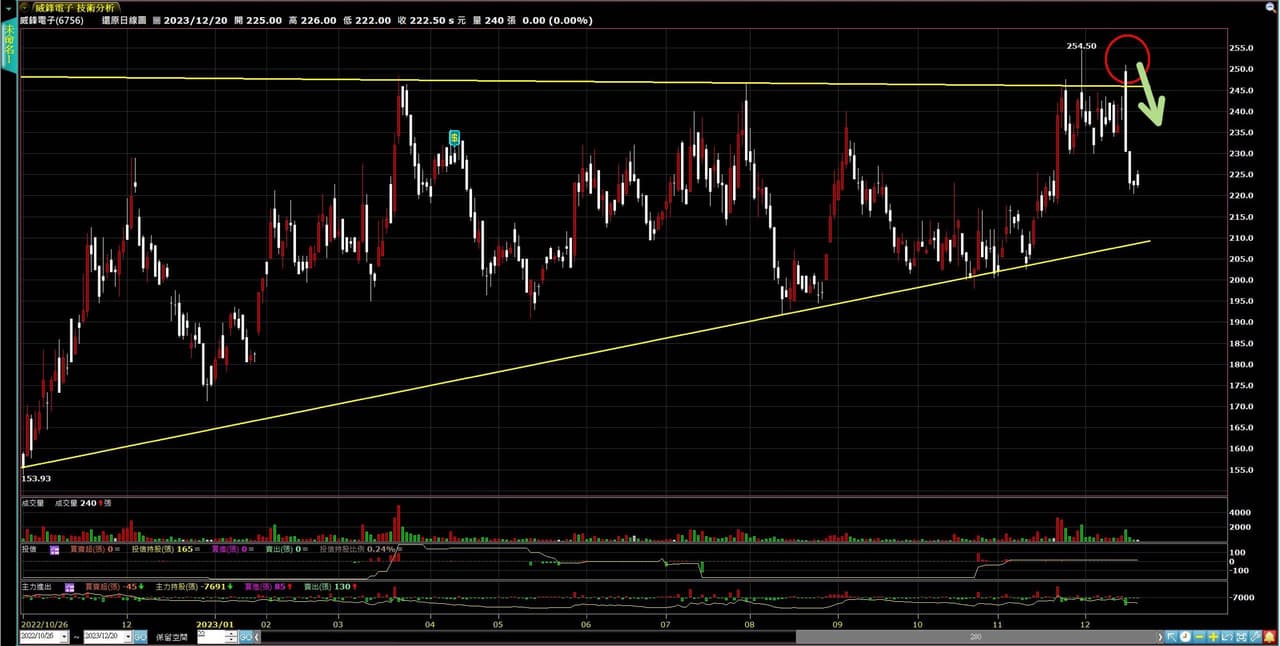Open the dropdown arrow at the top-left corner
Image resolution: width=1280 pixels, height=646 pixels.
8,8
